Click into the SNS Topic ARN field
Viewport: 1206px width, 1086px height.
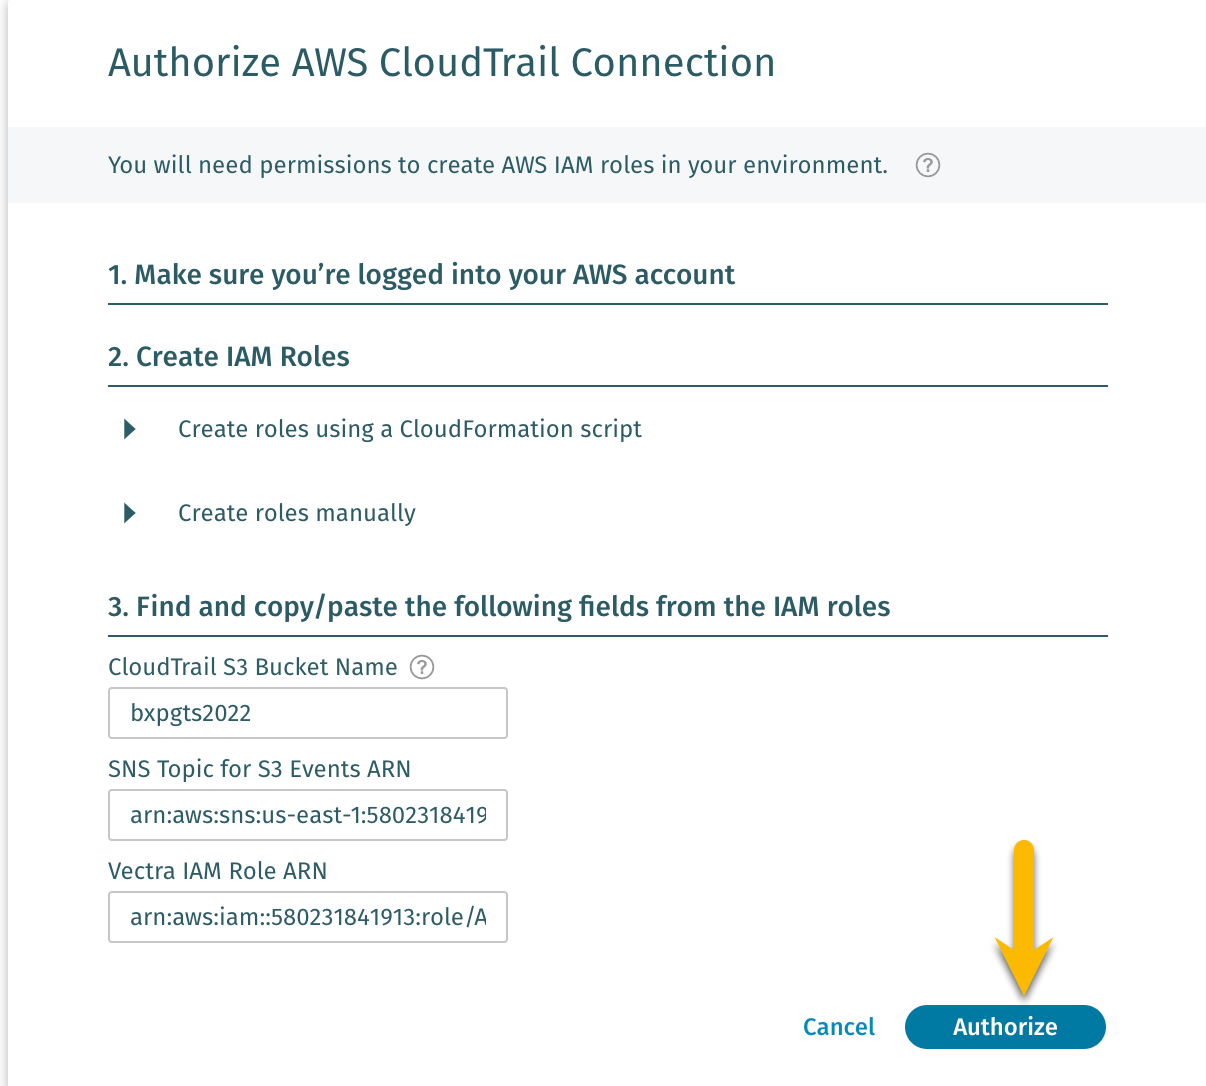307,815
